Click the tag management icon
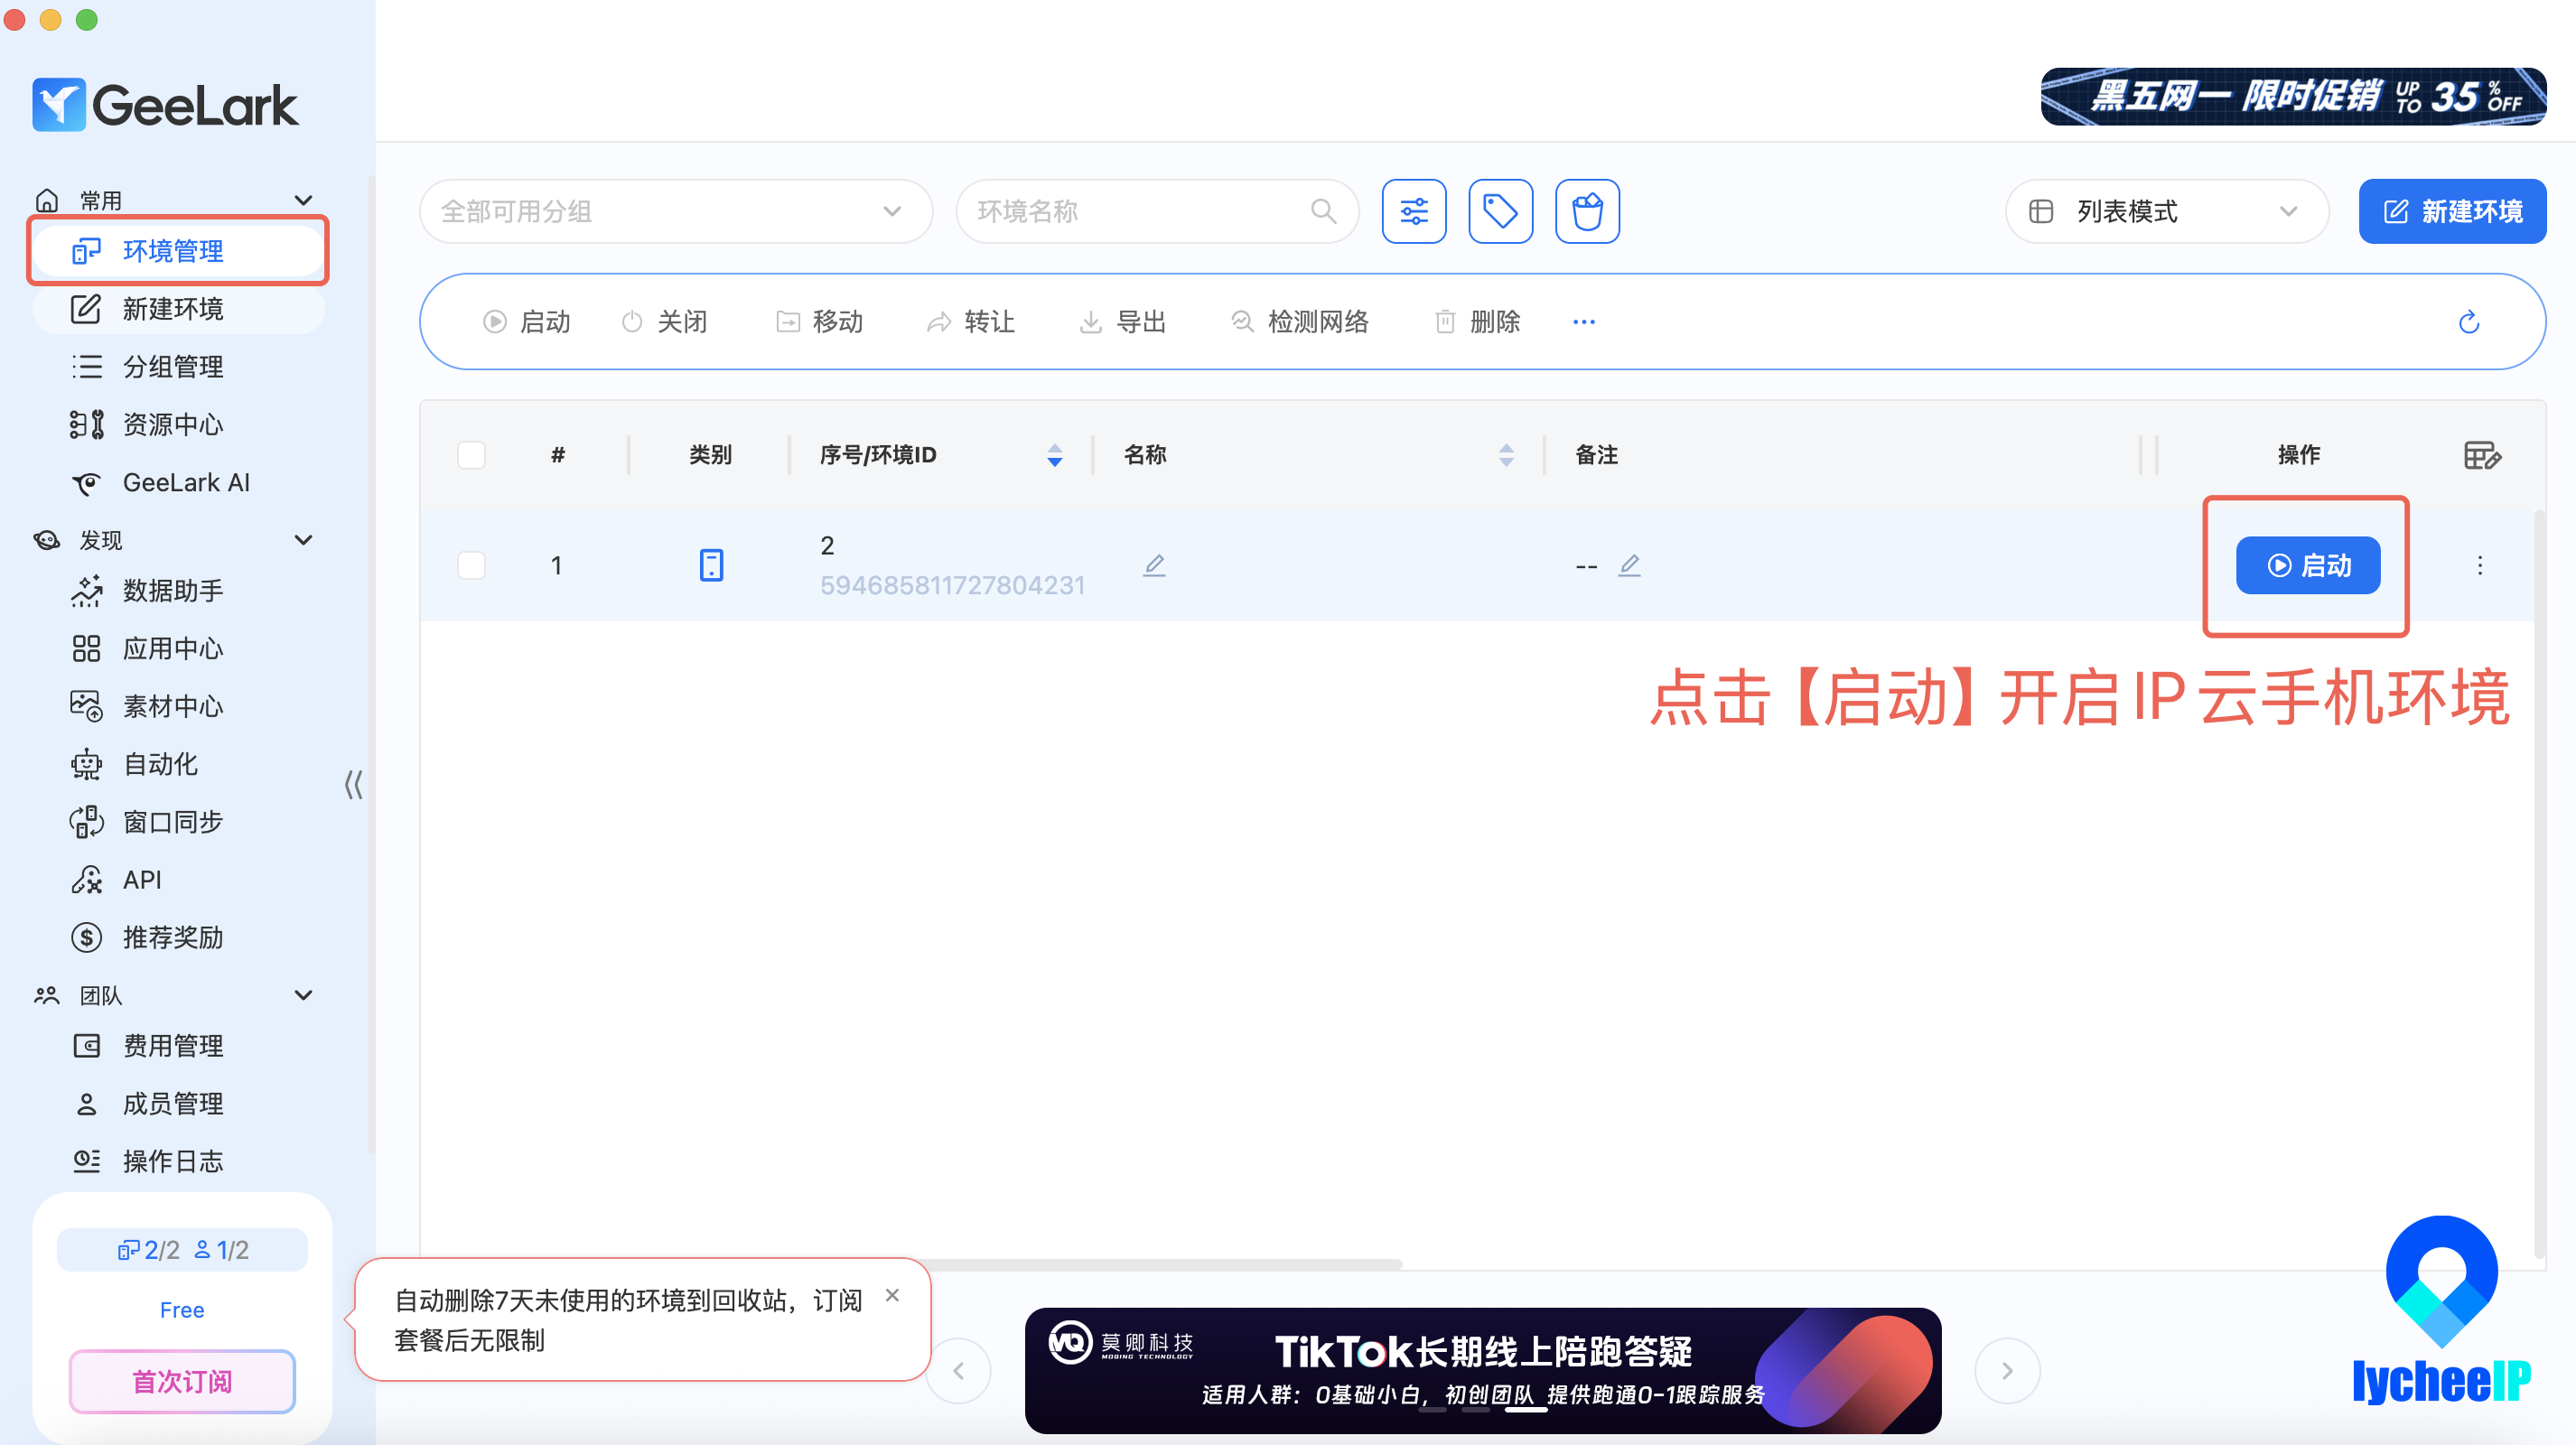This screenshot has width=2576, height=1445. (x=1500, y=211)
